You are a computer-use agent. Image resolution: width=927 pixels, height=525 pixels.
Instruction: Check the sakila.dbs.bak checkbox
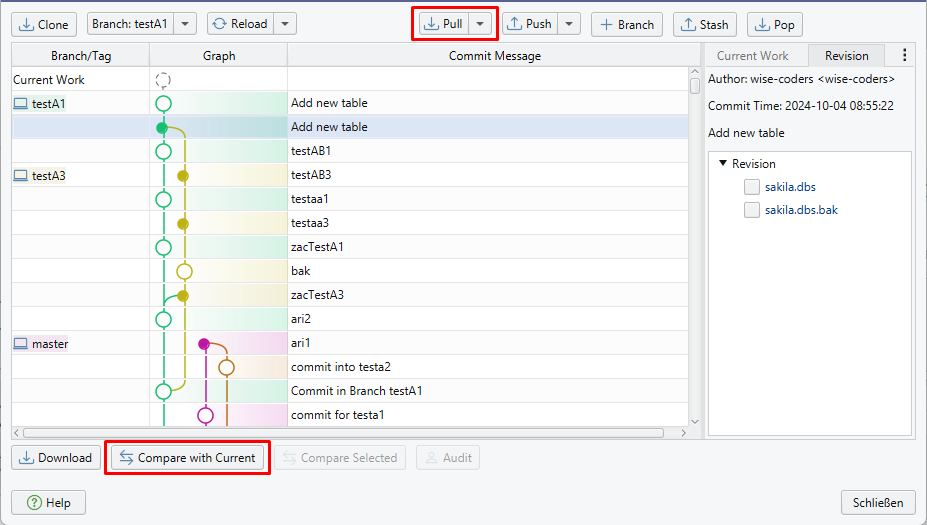point(751,210)
